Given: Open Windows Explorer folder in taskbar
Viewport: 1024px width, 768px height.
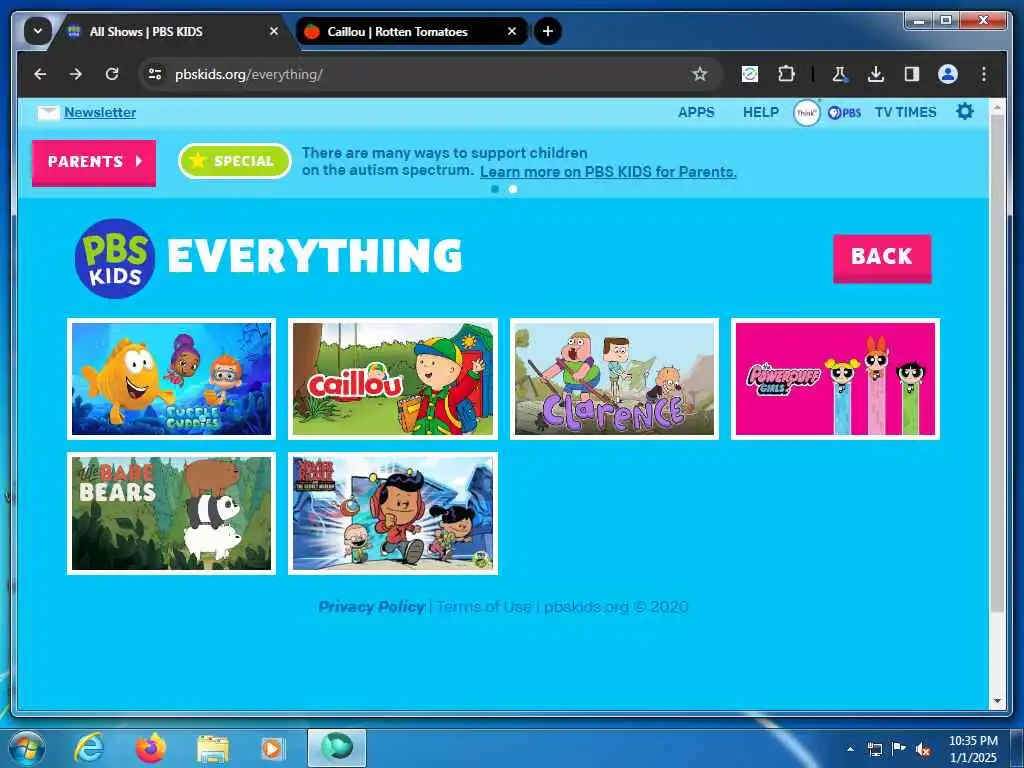Looking at the screenshot, I should pyautogui.click(x=213, y=749).
